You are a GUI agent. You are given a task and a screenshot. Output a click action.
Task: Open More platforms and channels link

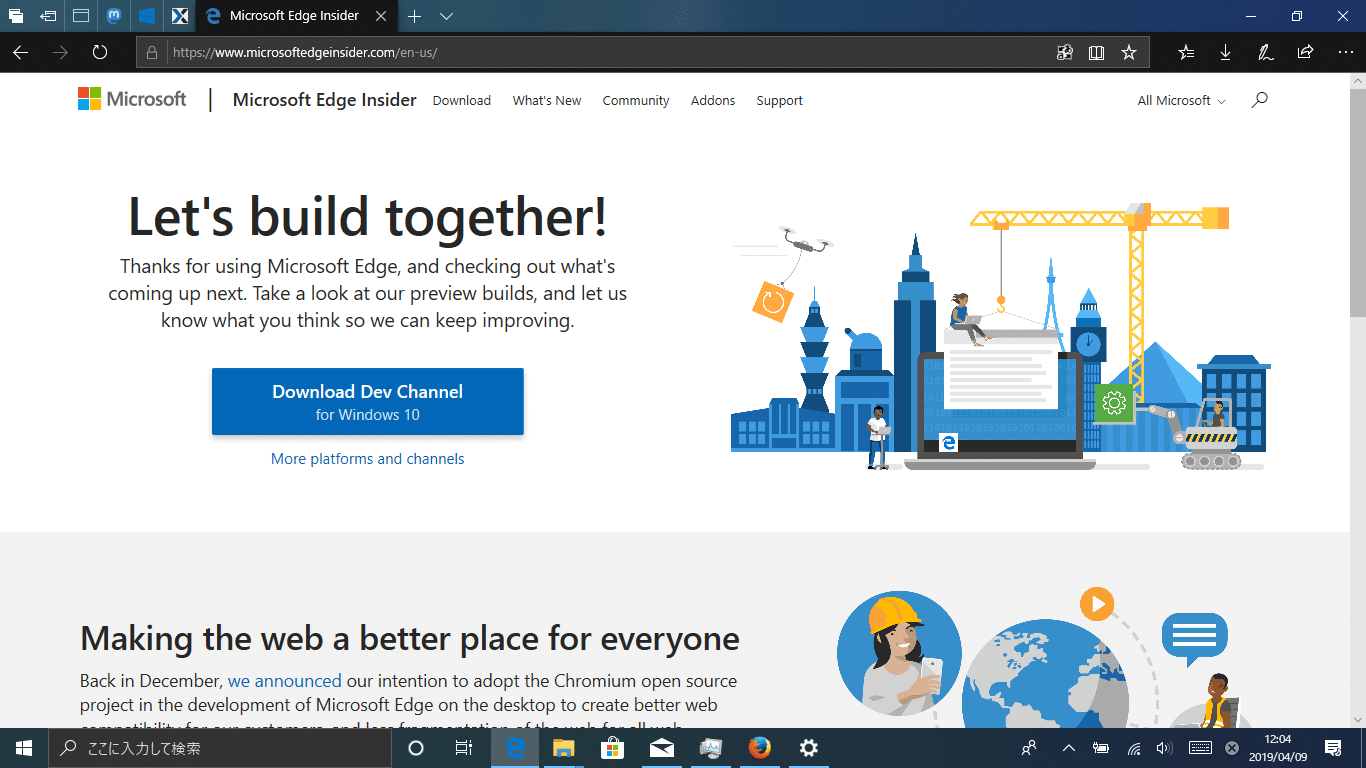pos(367,459)
